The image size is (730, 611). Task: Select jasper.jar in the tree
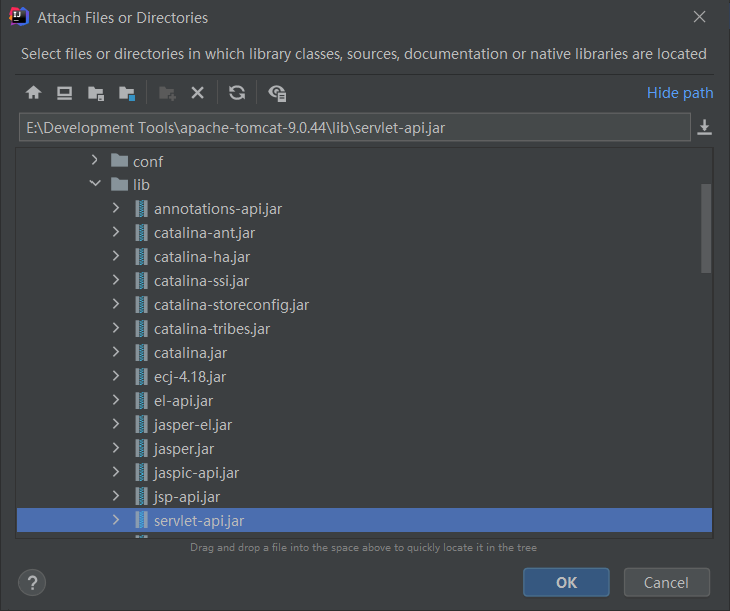pyautogui.click(x=184, y=449)
